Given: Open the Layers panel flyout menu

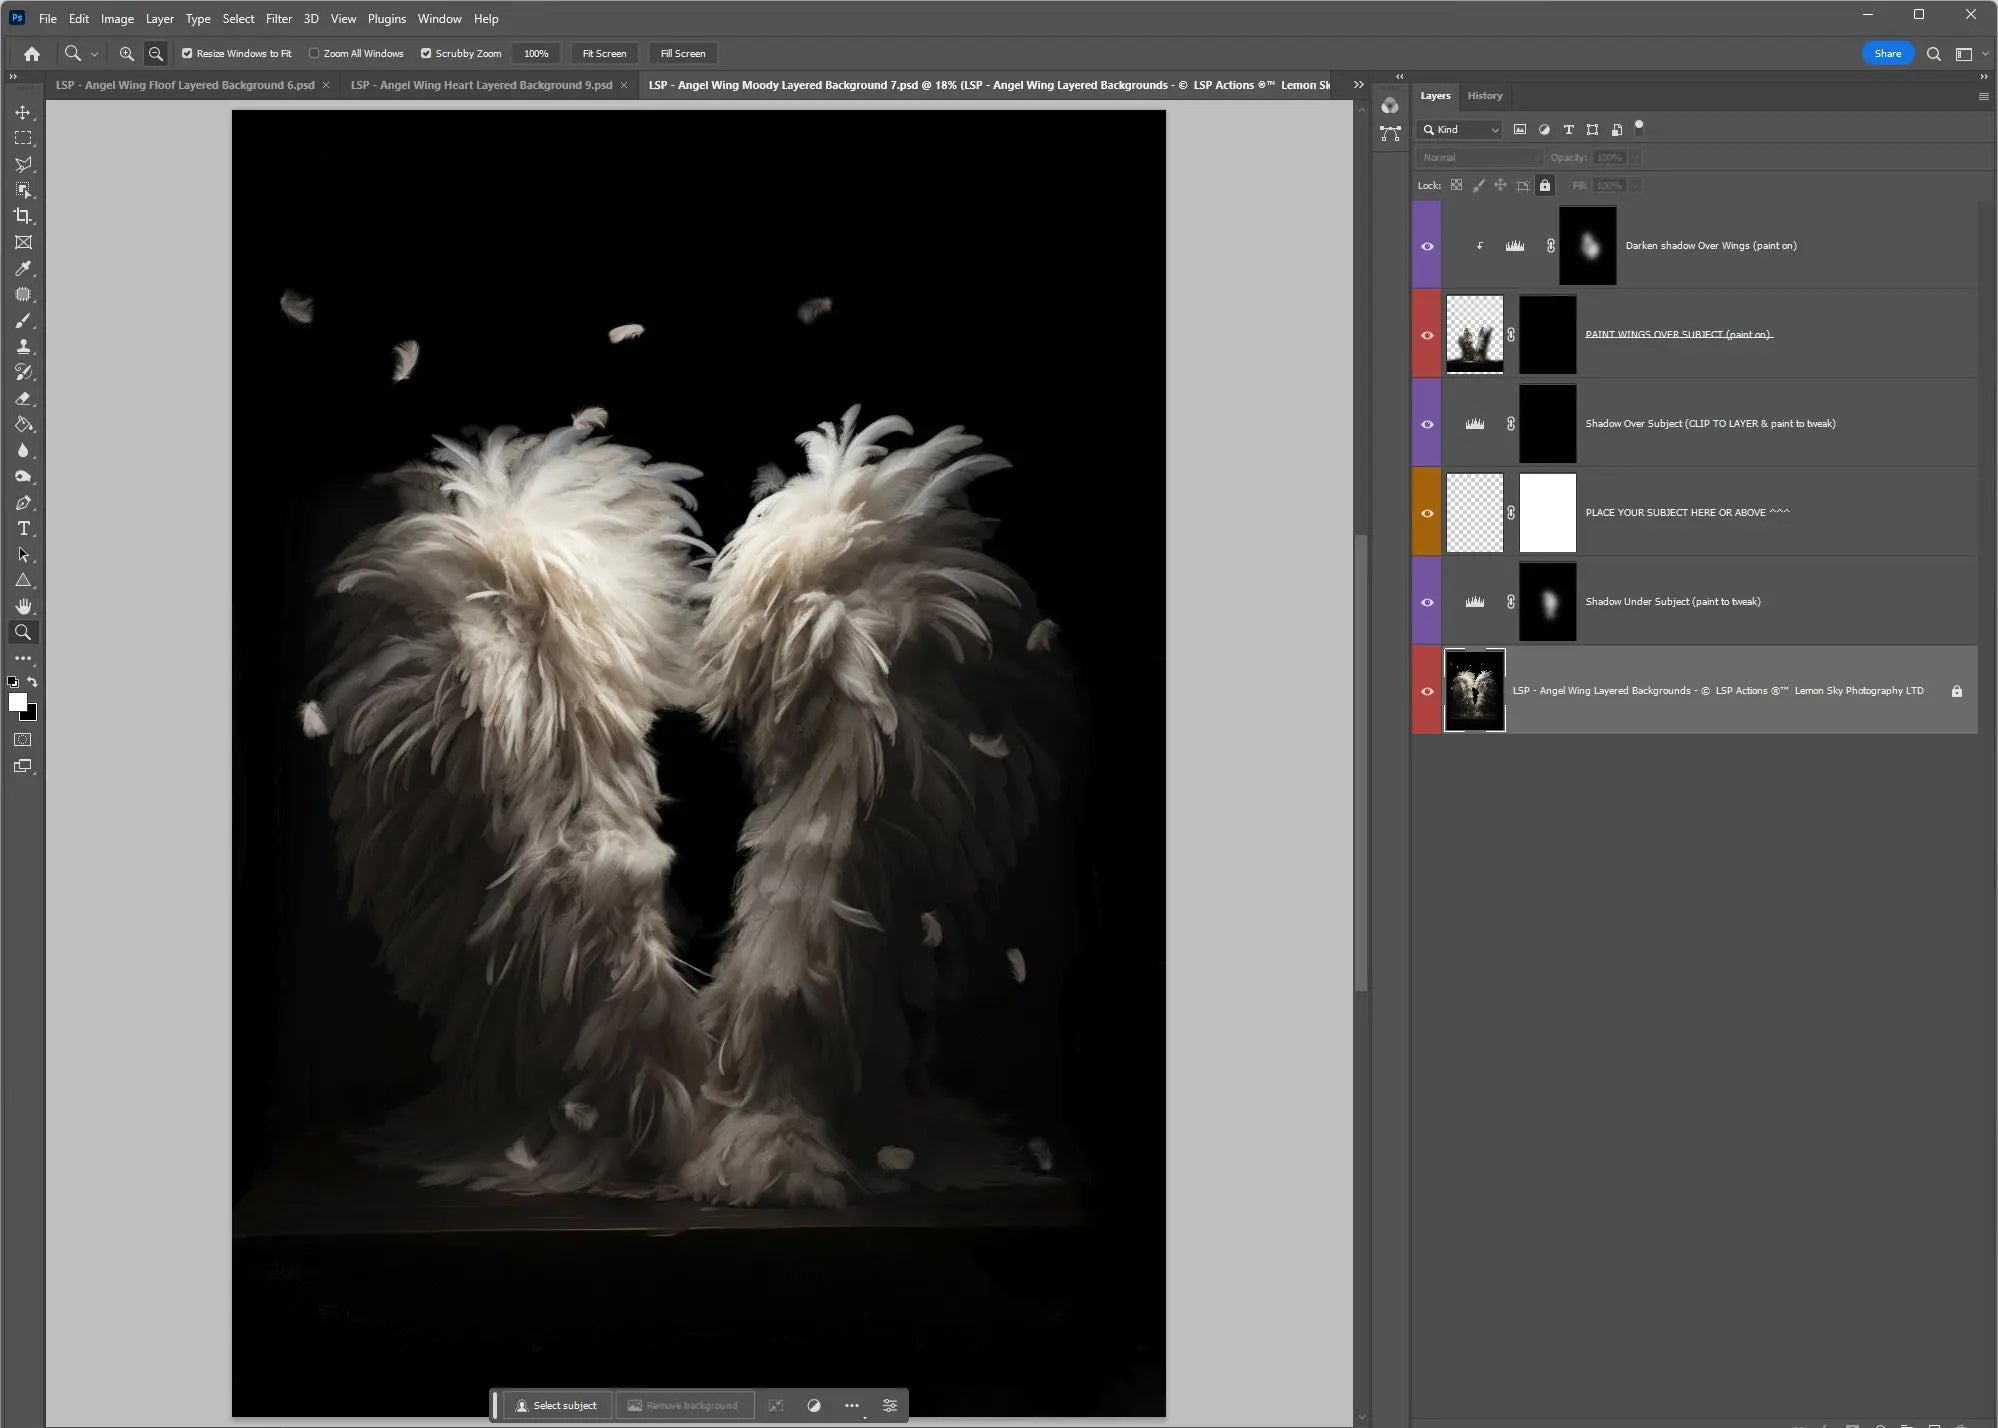Looking at the screenshot, I should (x=1982, y=96).
